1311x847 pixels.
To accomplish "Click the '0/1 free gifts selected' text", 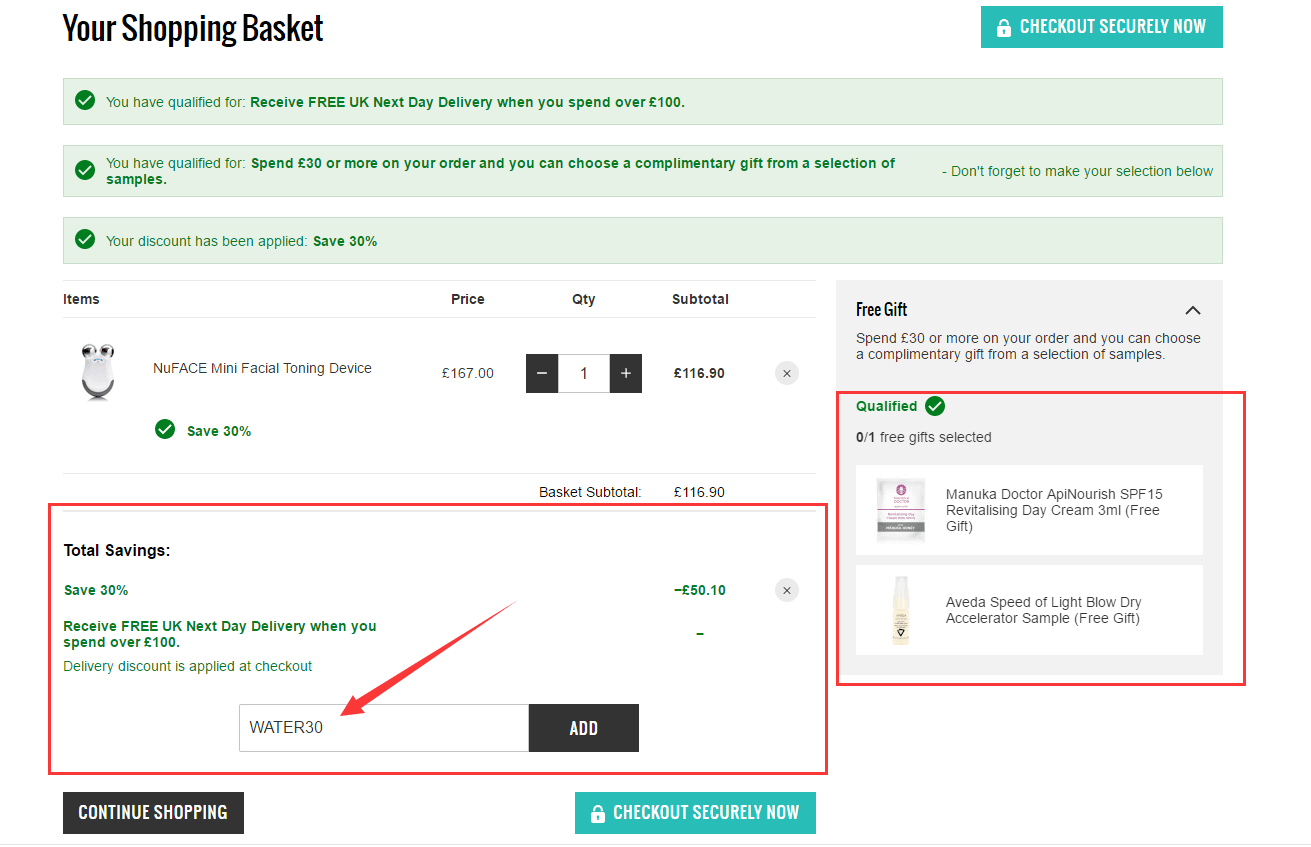I will 924,437.
